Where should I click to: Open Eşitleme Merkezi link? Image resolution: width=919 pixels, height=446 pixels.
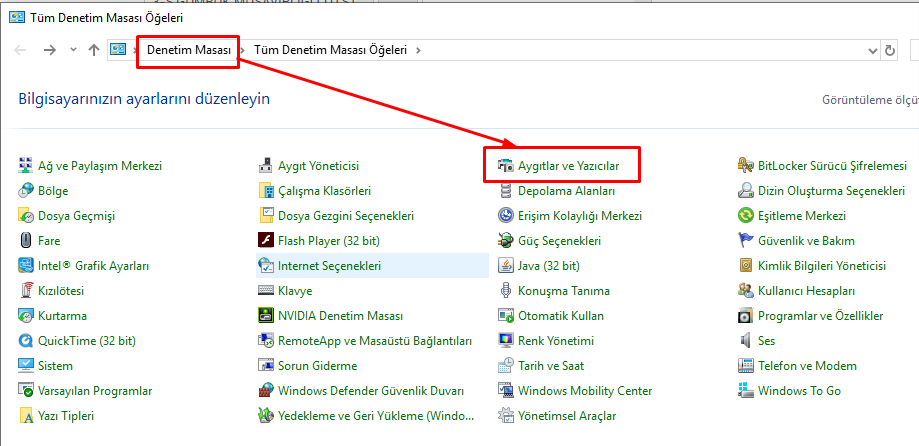[802, 216]
